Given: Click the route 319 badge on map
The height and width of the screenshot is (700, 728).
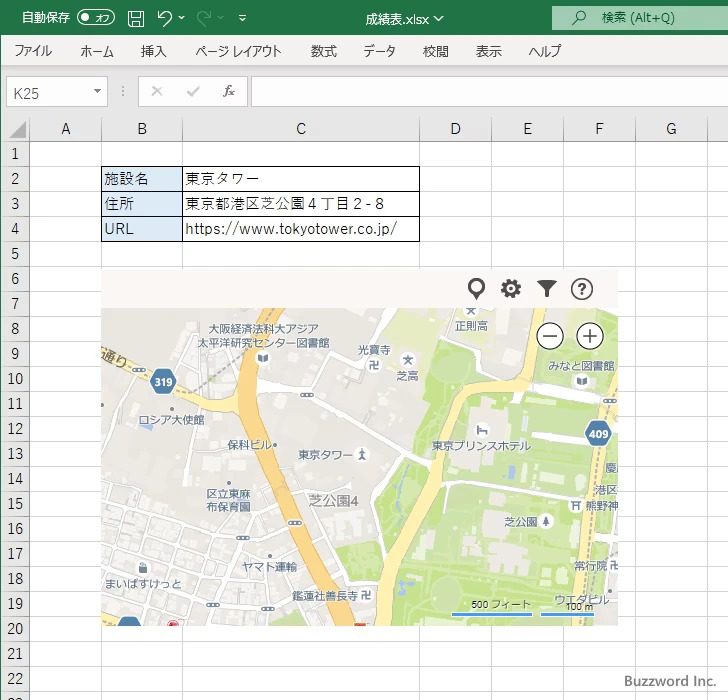Looking at the screenshot, I should point(163,382).
